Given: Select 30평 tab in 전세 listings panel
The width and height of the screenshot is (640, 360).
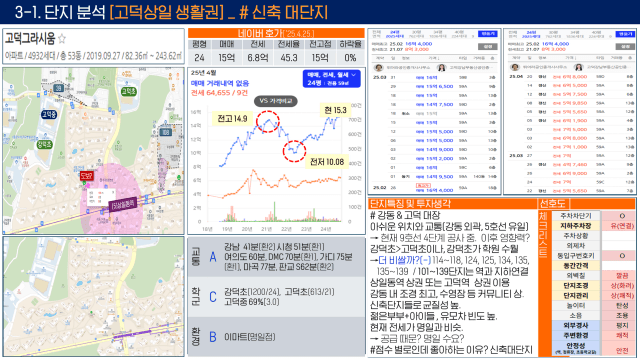Looking at the screenshot, I should (553, 34).
